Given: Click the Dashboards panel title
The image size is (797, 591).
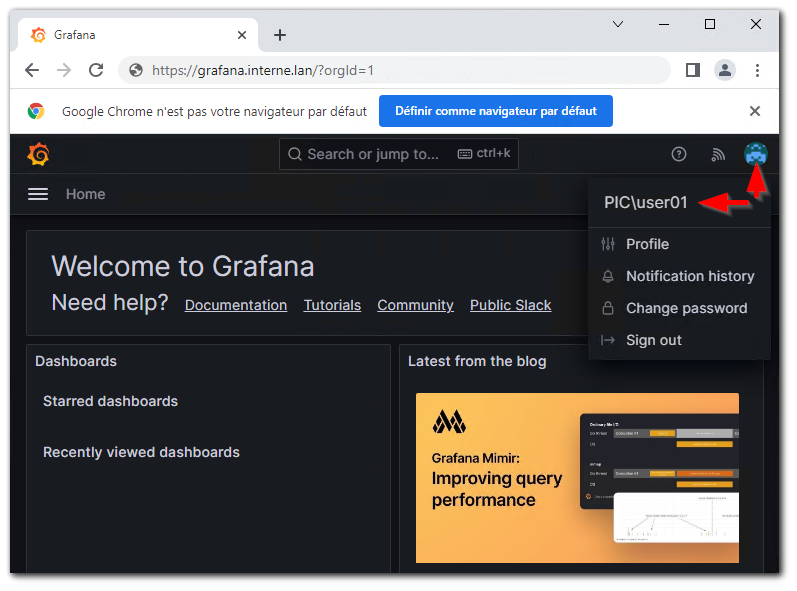Looking at the screenshot, I should point(76,361).
